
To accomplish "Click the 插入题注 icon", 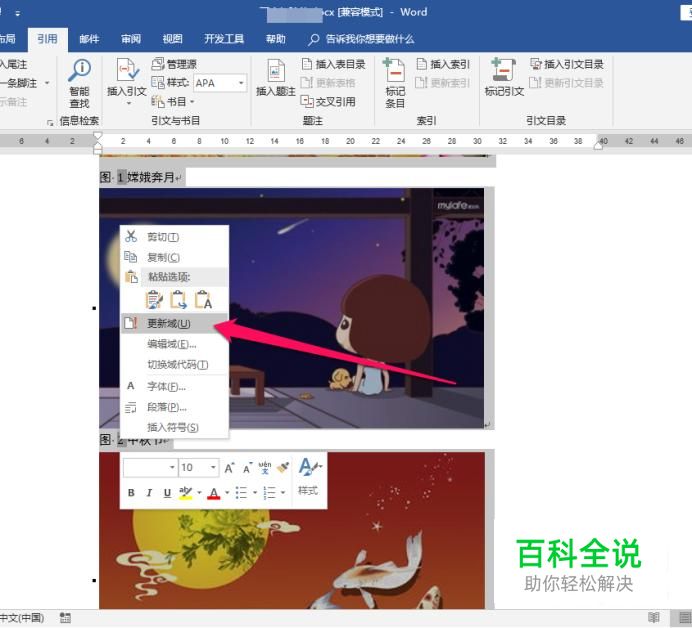I will [x=276, y=78].
